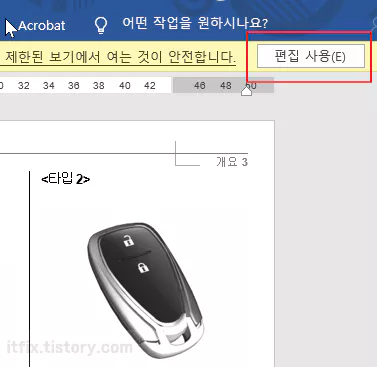Image resolution: width=377 pixels, height=367 pixels.
Task: Click the '<타입 2>' heading text
Action: tap(65, 179)
